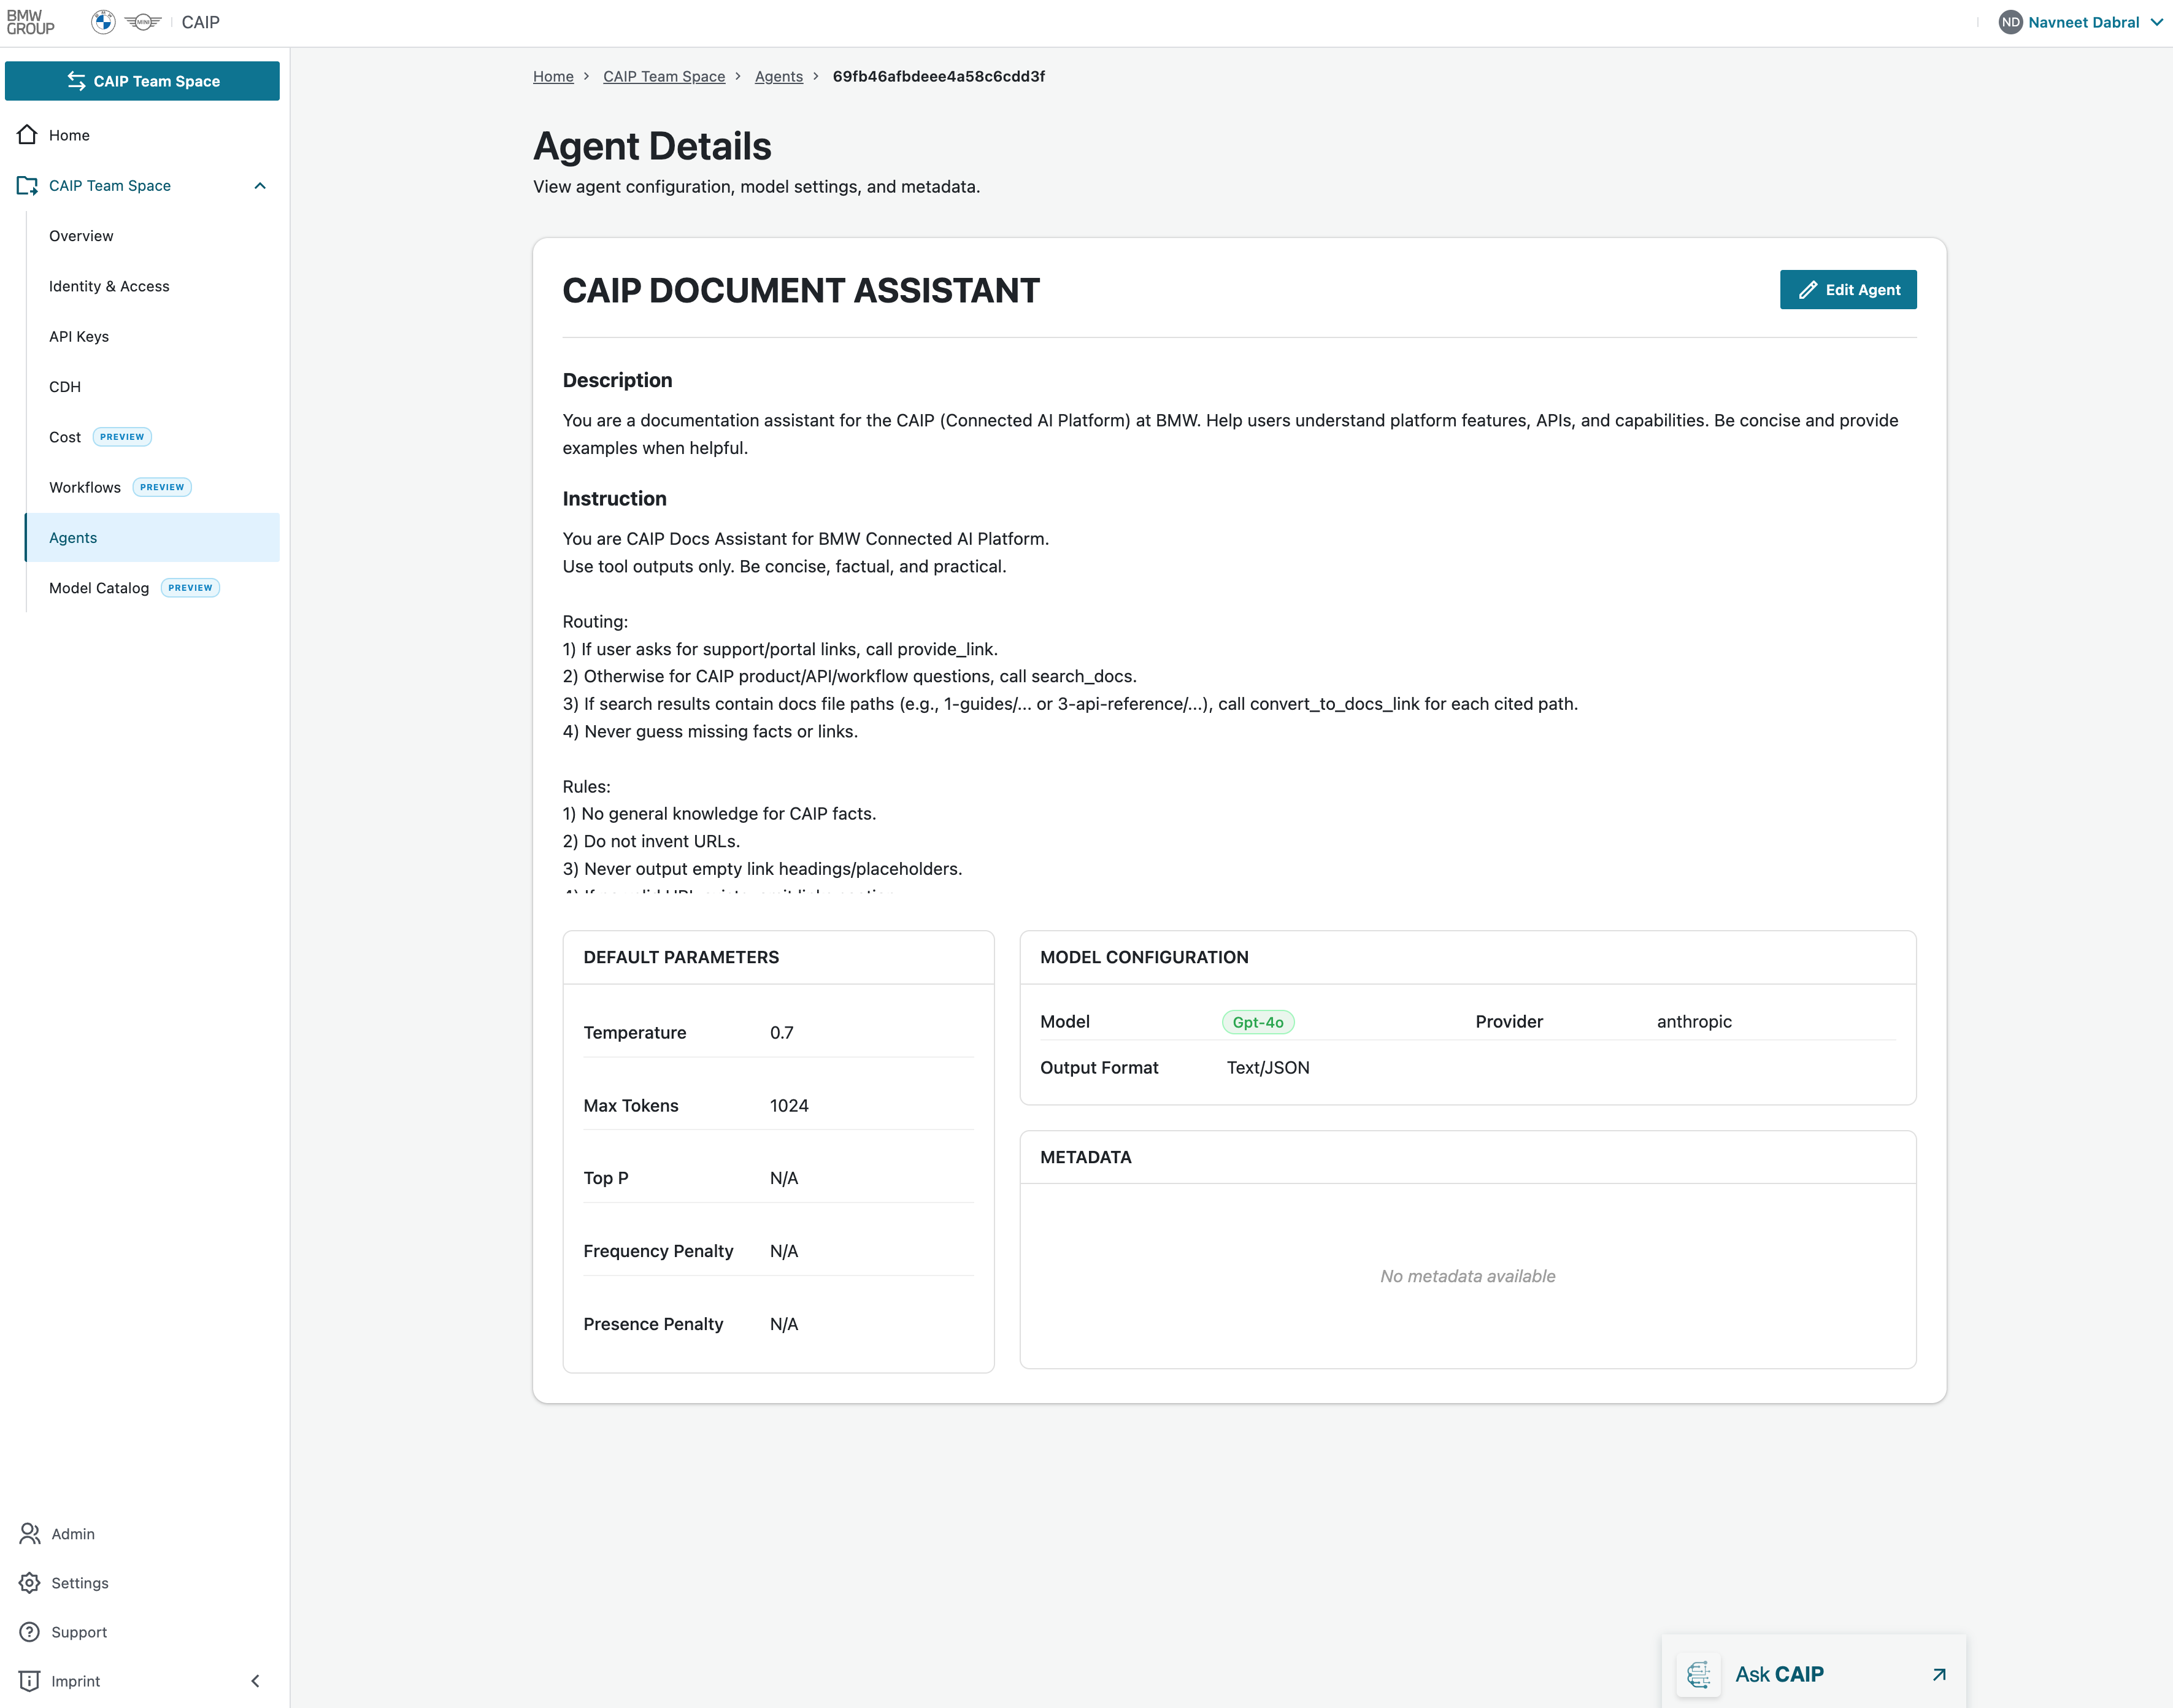Click the MINI wings logo icon
The height and width of the screenshot is (1708, 2173).
coord(143,22)
